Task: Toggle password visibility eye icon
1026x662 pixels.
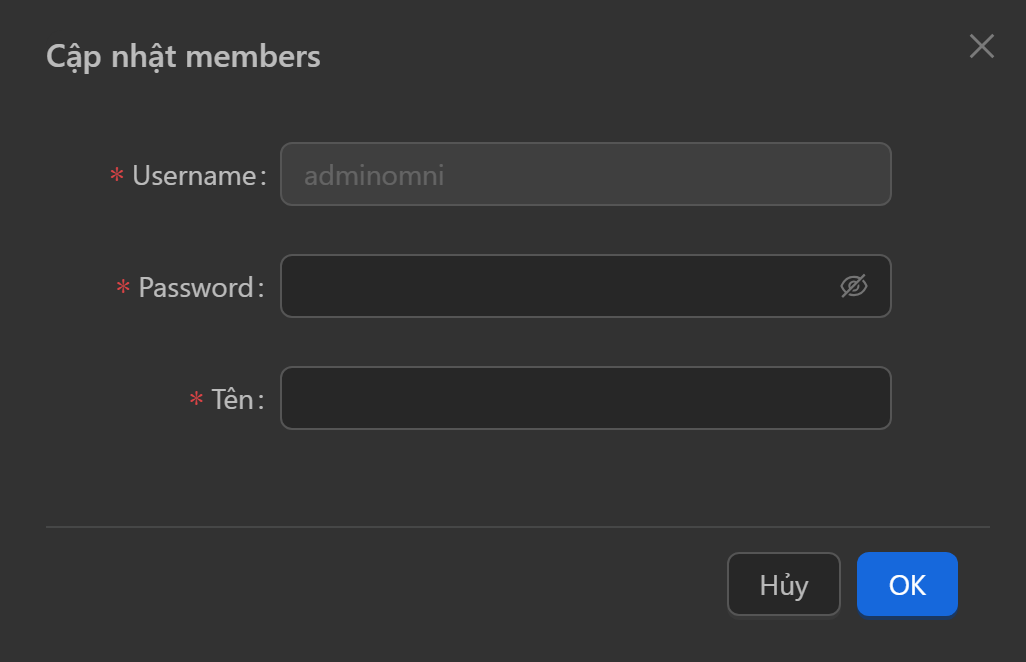Action: [853, 287]
